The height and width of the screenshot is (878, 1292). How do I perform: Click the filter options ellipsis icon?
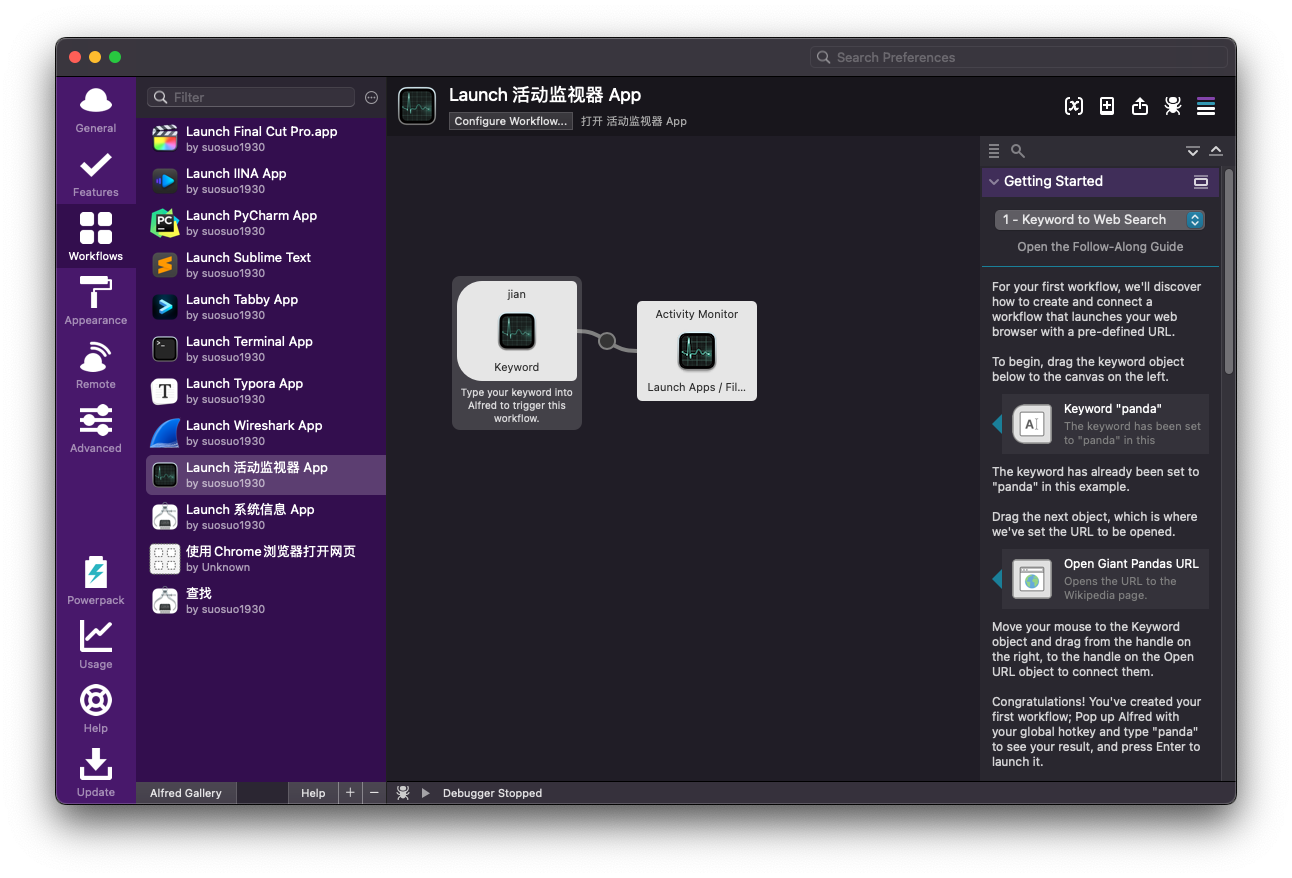[372, 97]
